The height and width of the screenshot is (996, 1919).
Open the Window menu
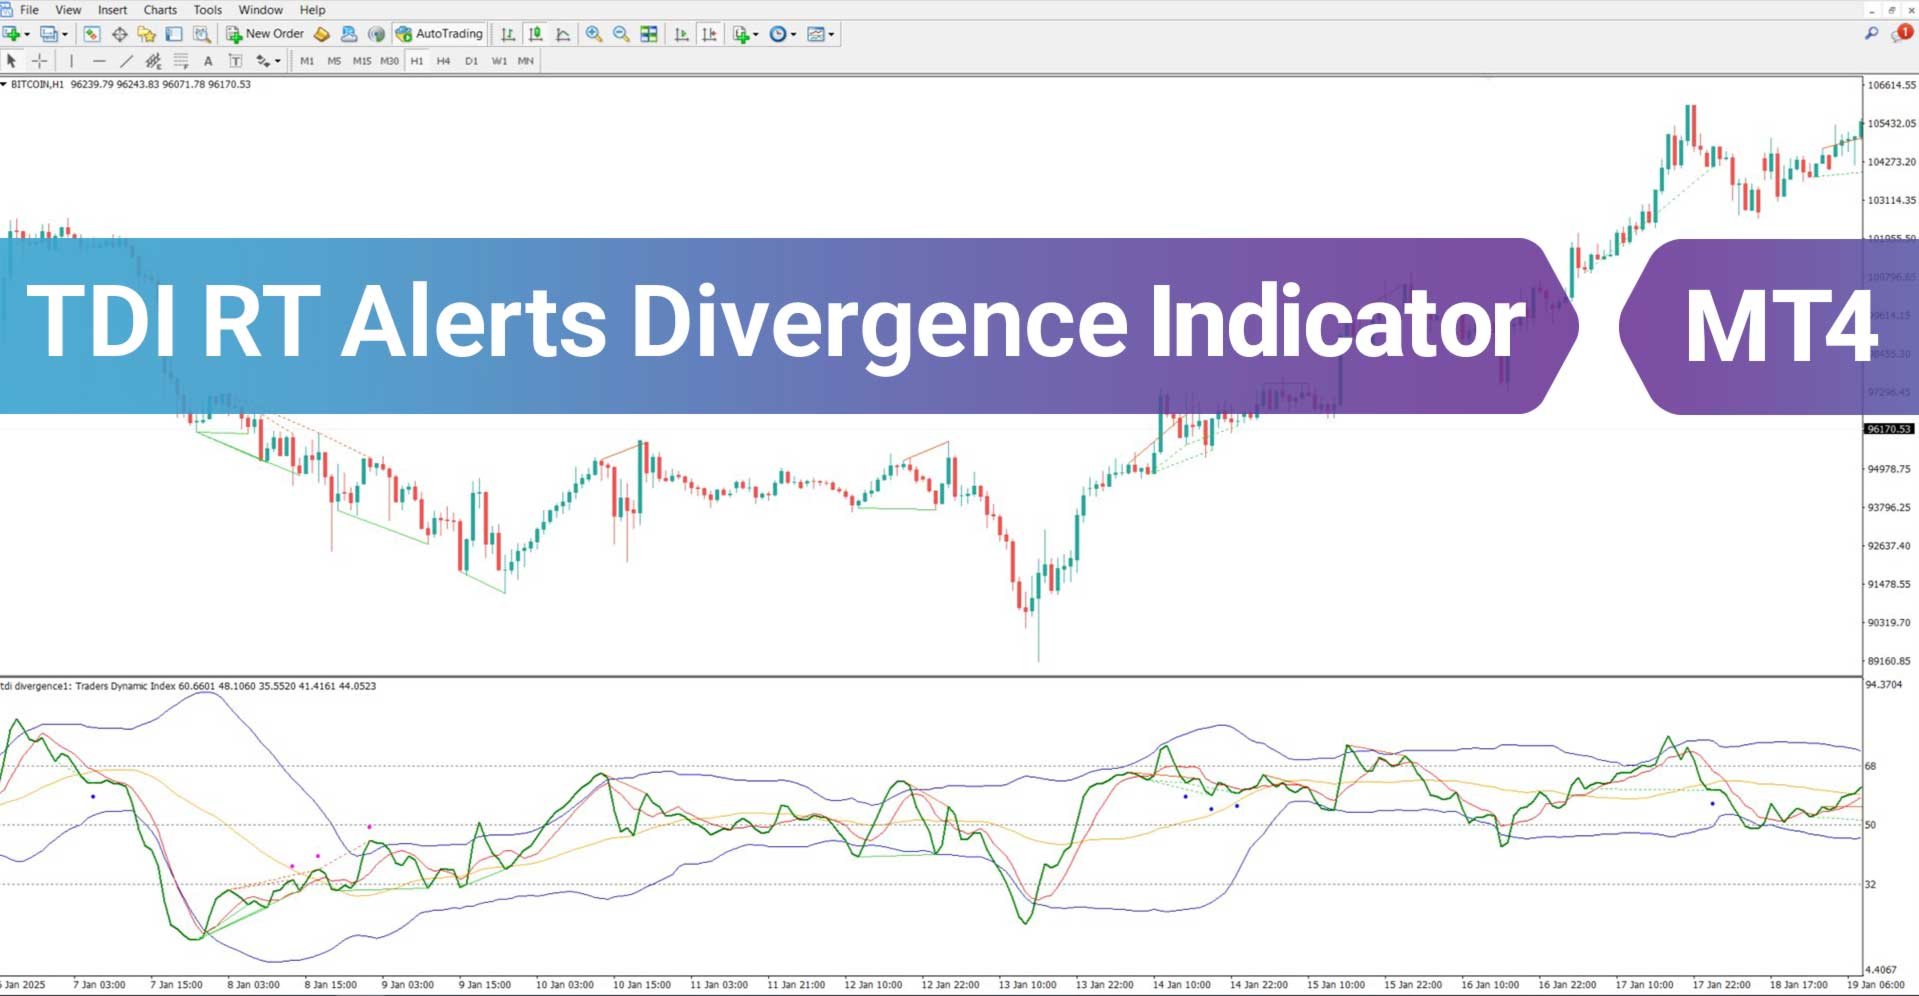260,10
